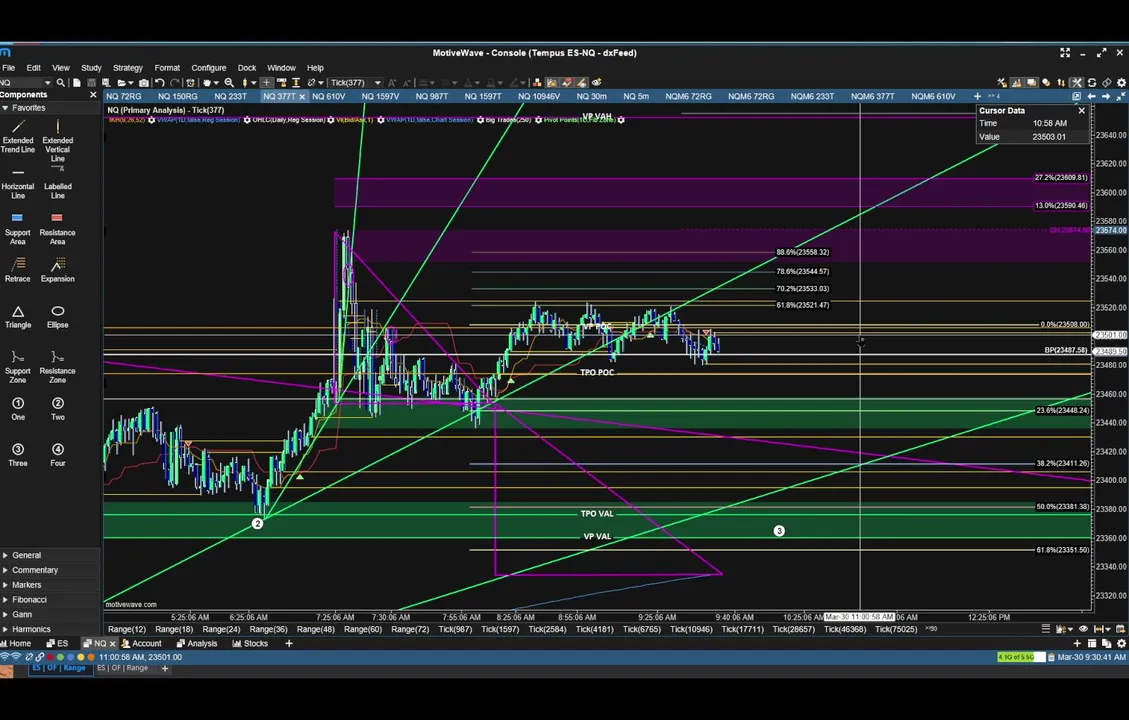Image resolution: width=1129 pixels, height=720 pixels.
Task: Open the Configure menu
Action: 209,68
